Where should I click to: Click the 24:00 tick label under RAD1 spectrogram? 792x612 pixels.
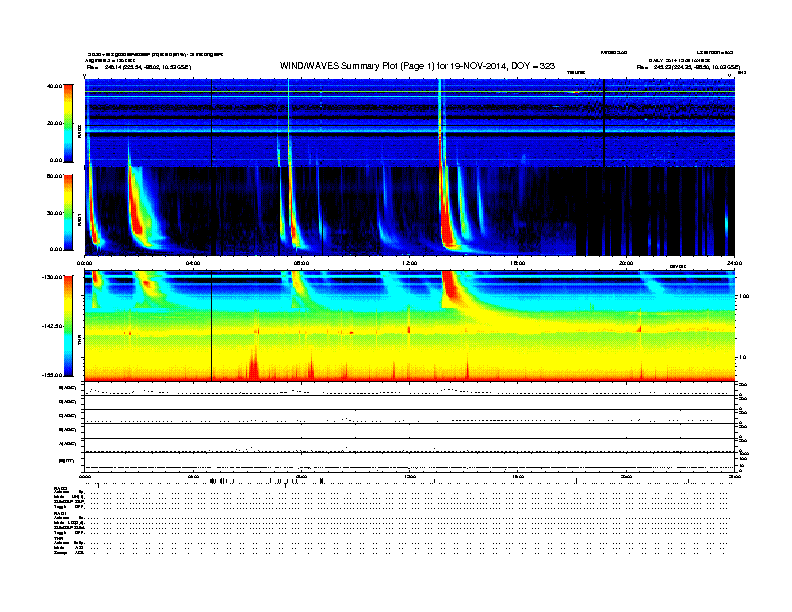[734, 263]
